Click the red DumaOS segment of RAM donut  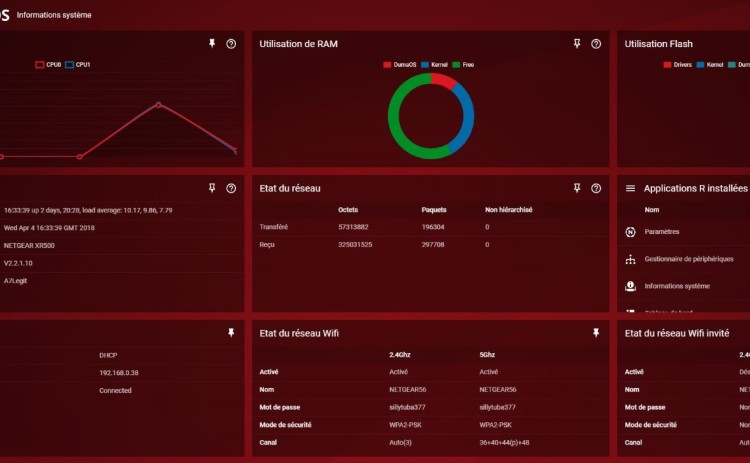pyautogui.click(x=443, y=80)
